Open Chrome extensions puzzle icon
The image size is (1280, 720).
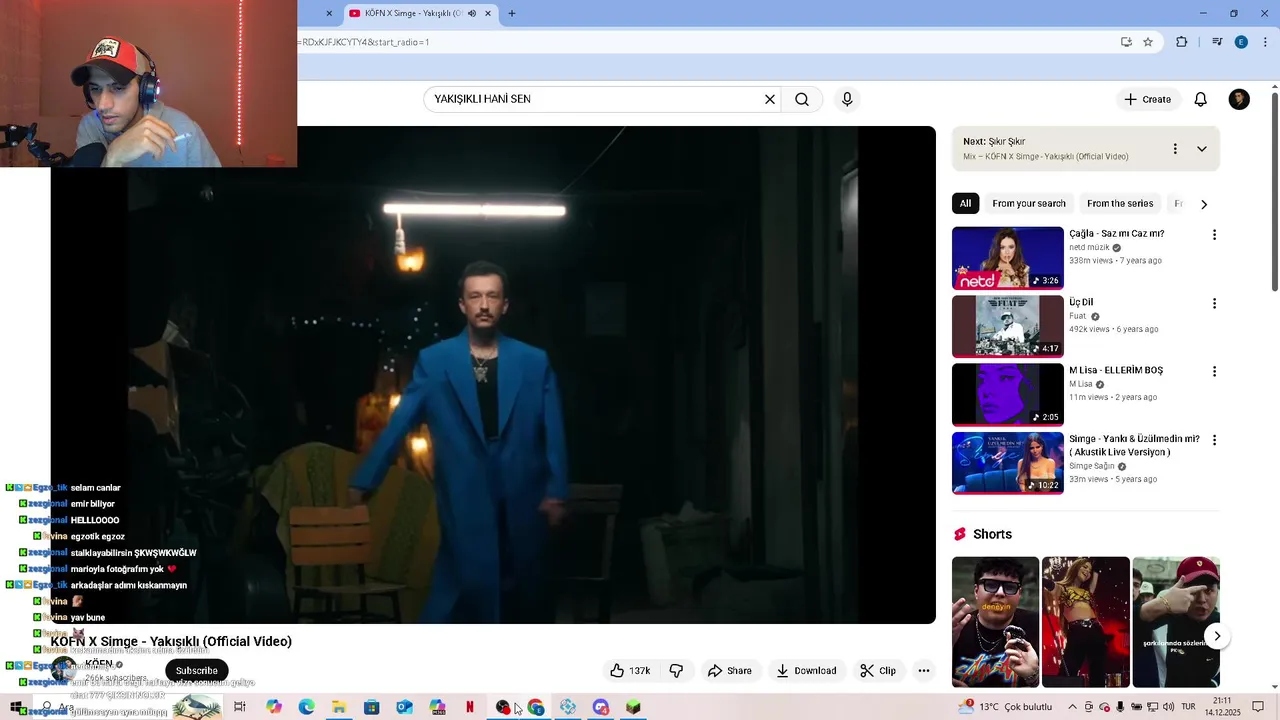(x=1182, y=42)
